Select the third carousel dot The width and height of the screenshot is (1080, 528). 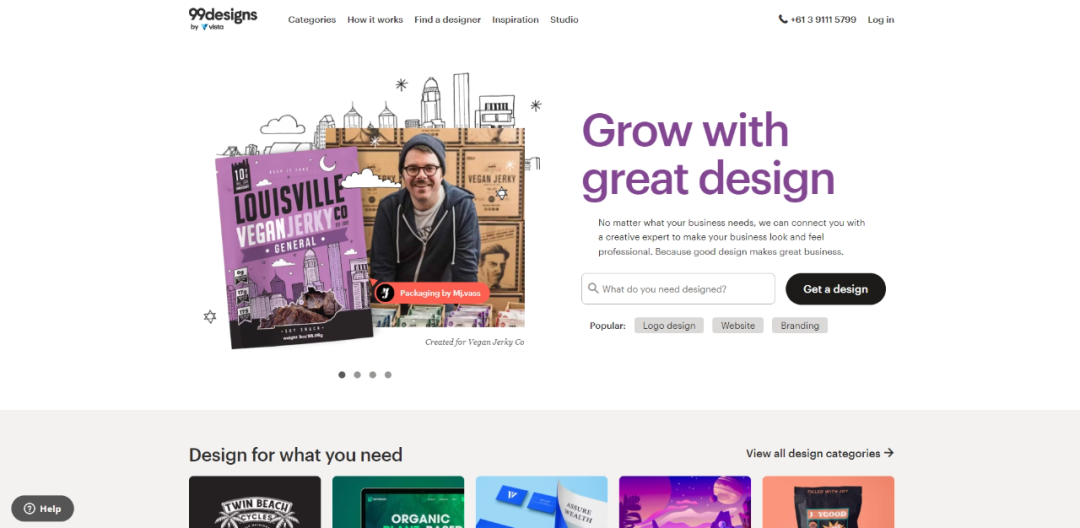373,374
